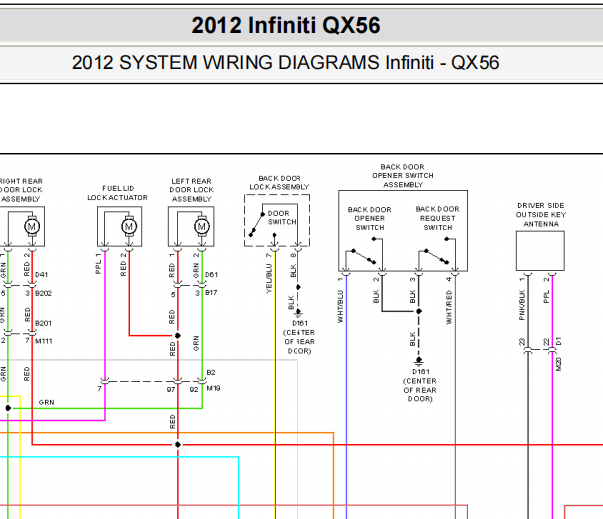Click the driver side outside key antenna box

pyautogui.click(x=540, y=251)
